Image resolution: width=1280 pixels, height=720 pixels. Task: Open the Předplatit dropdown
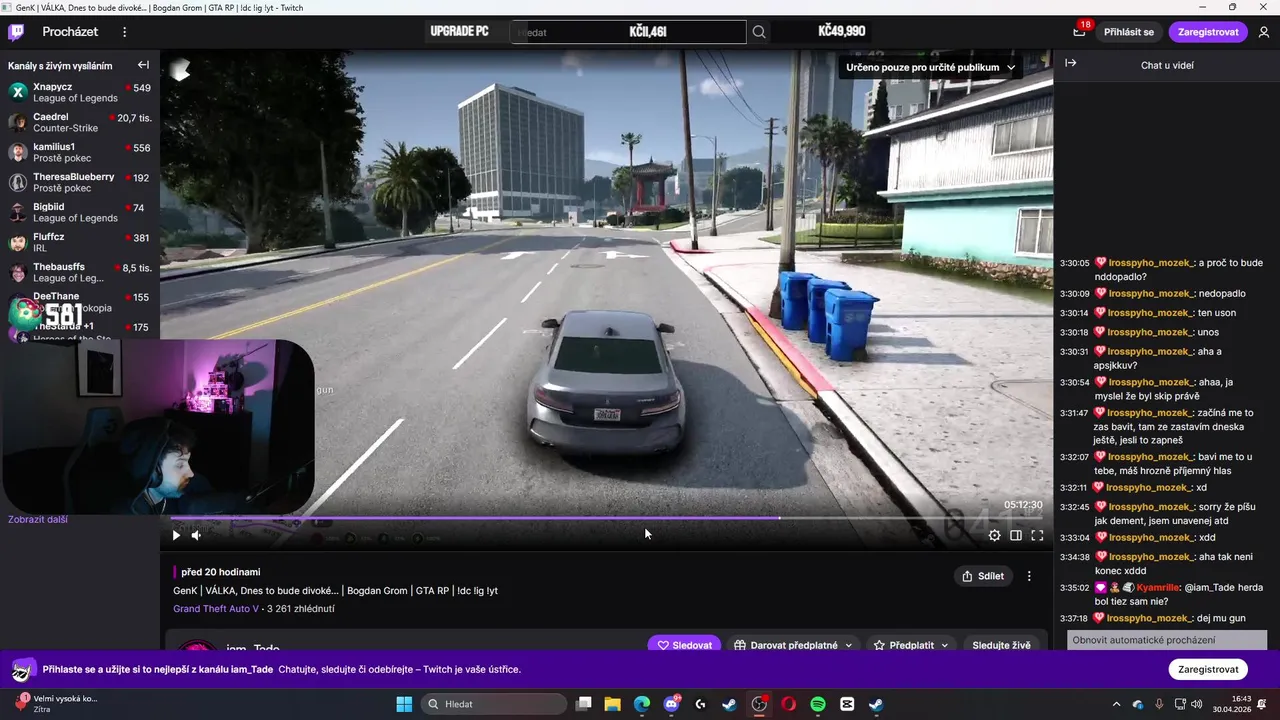click(x=911, y=645)
